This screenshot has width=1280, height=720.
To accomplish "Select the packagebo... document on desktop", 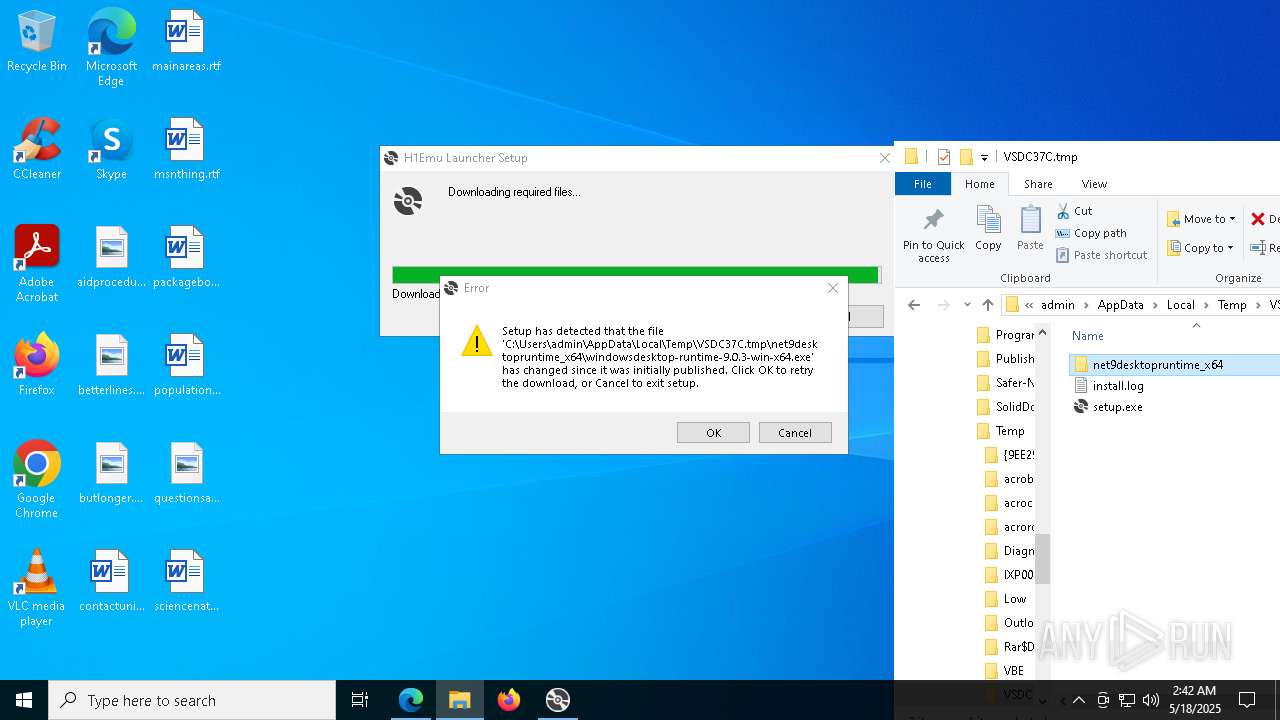I will (x=186, y=257).
